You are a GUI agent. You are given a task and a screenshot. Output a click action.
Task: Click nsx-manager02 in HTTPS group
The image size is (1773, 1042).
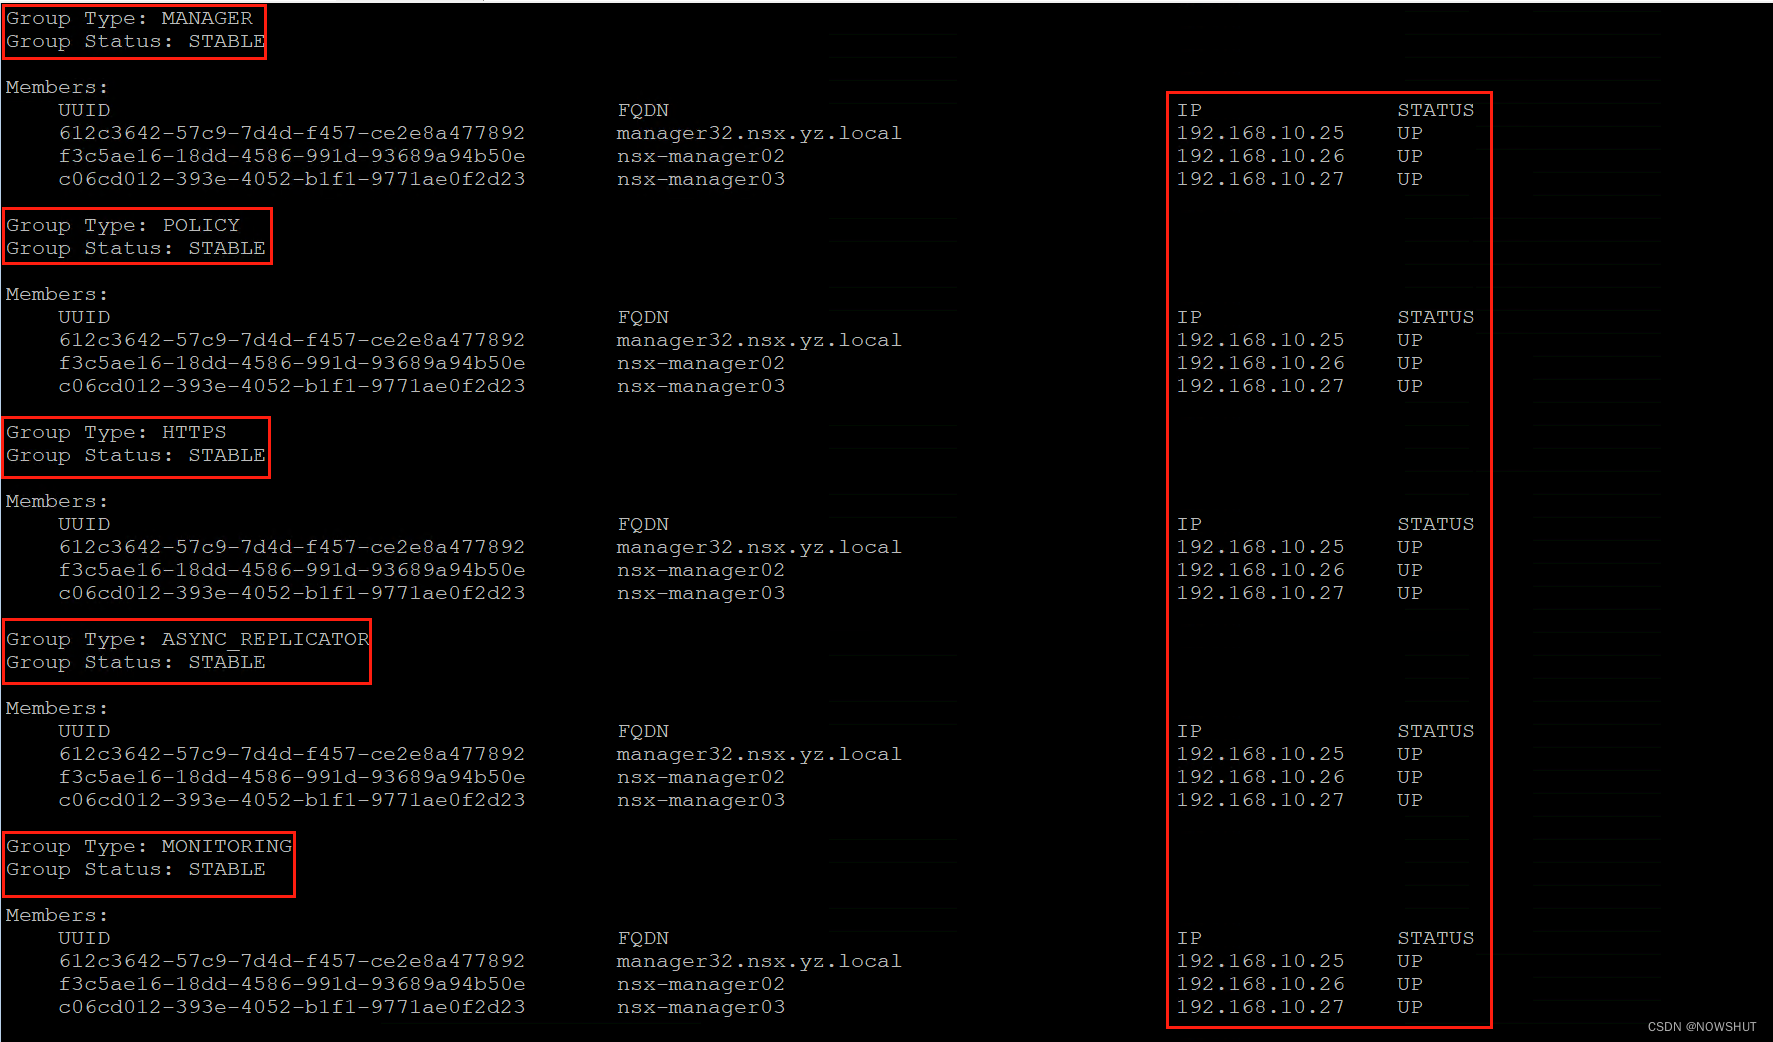(701, 570)
